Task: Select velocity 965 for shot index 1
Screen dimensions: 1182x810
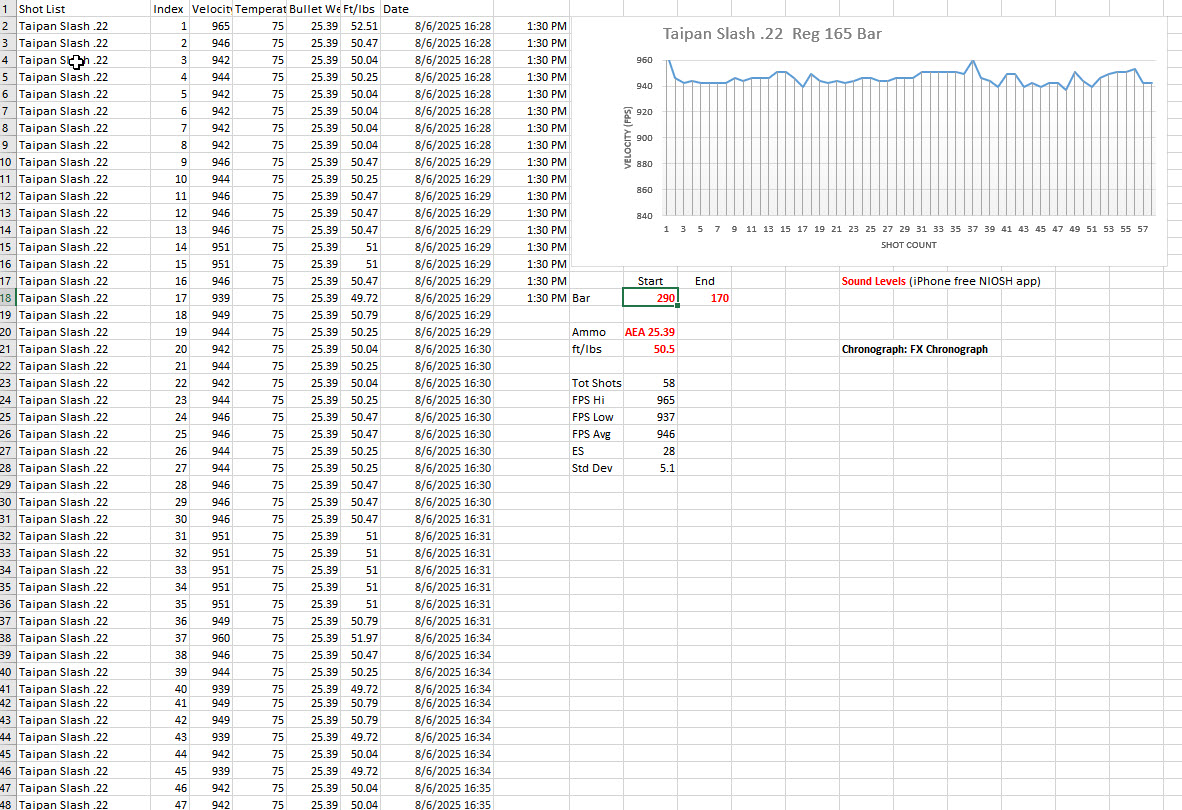Action: pos(211,26)
